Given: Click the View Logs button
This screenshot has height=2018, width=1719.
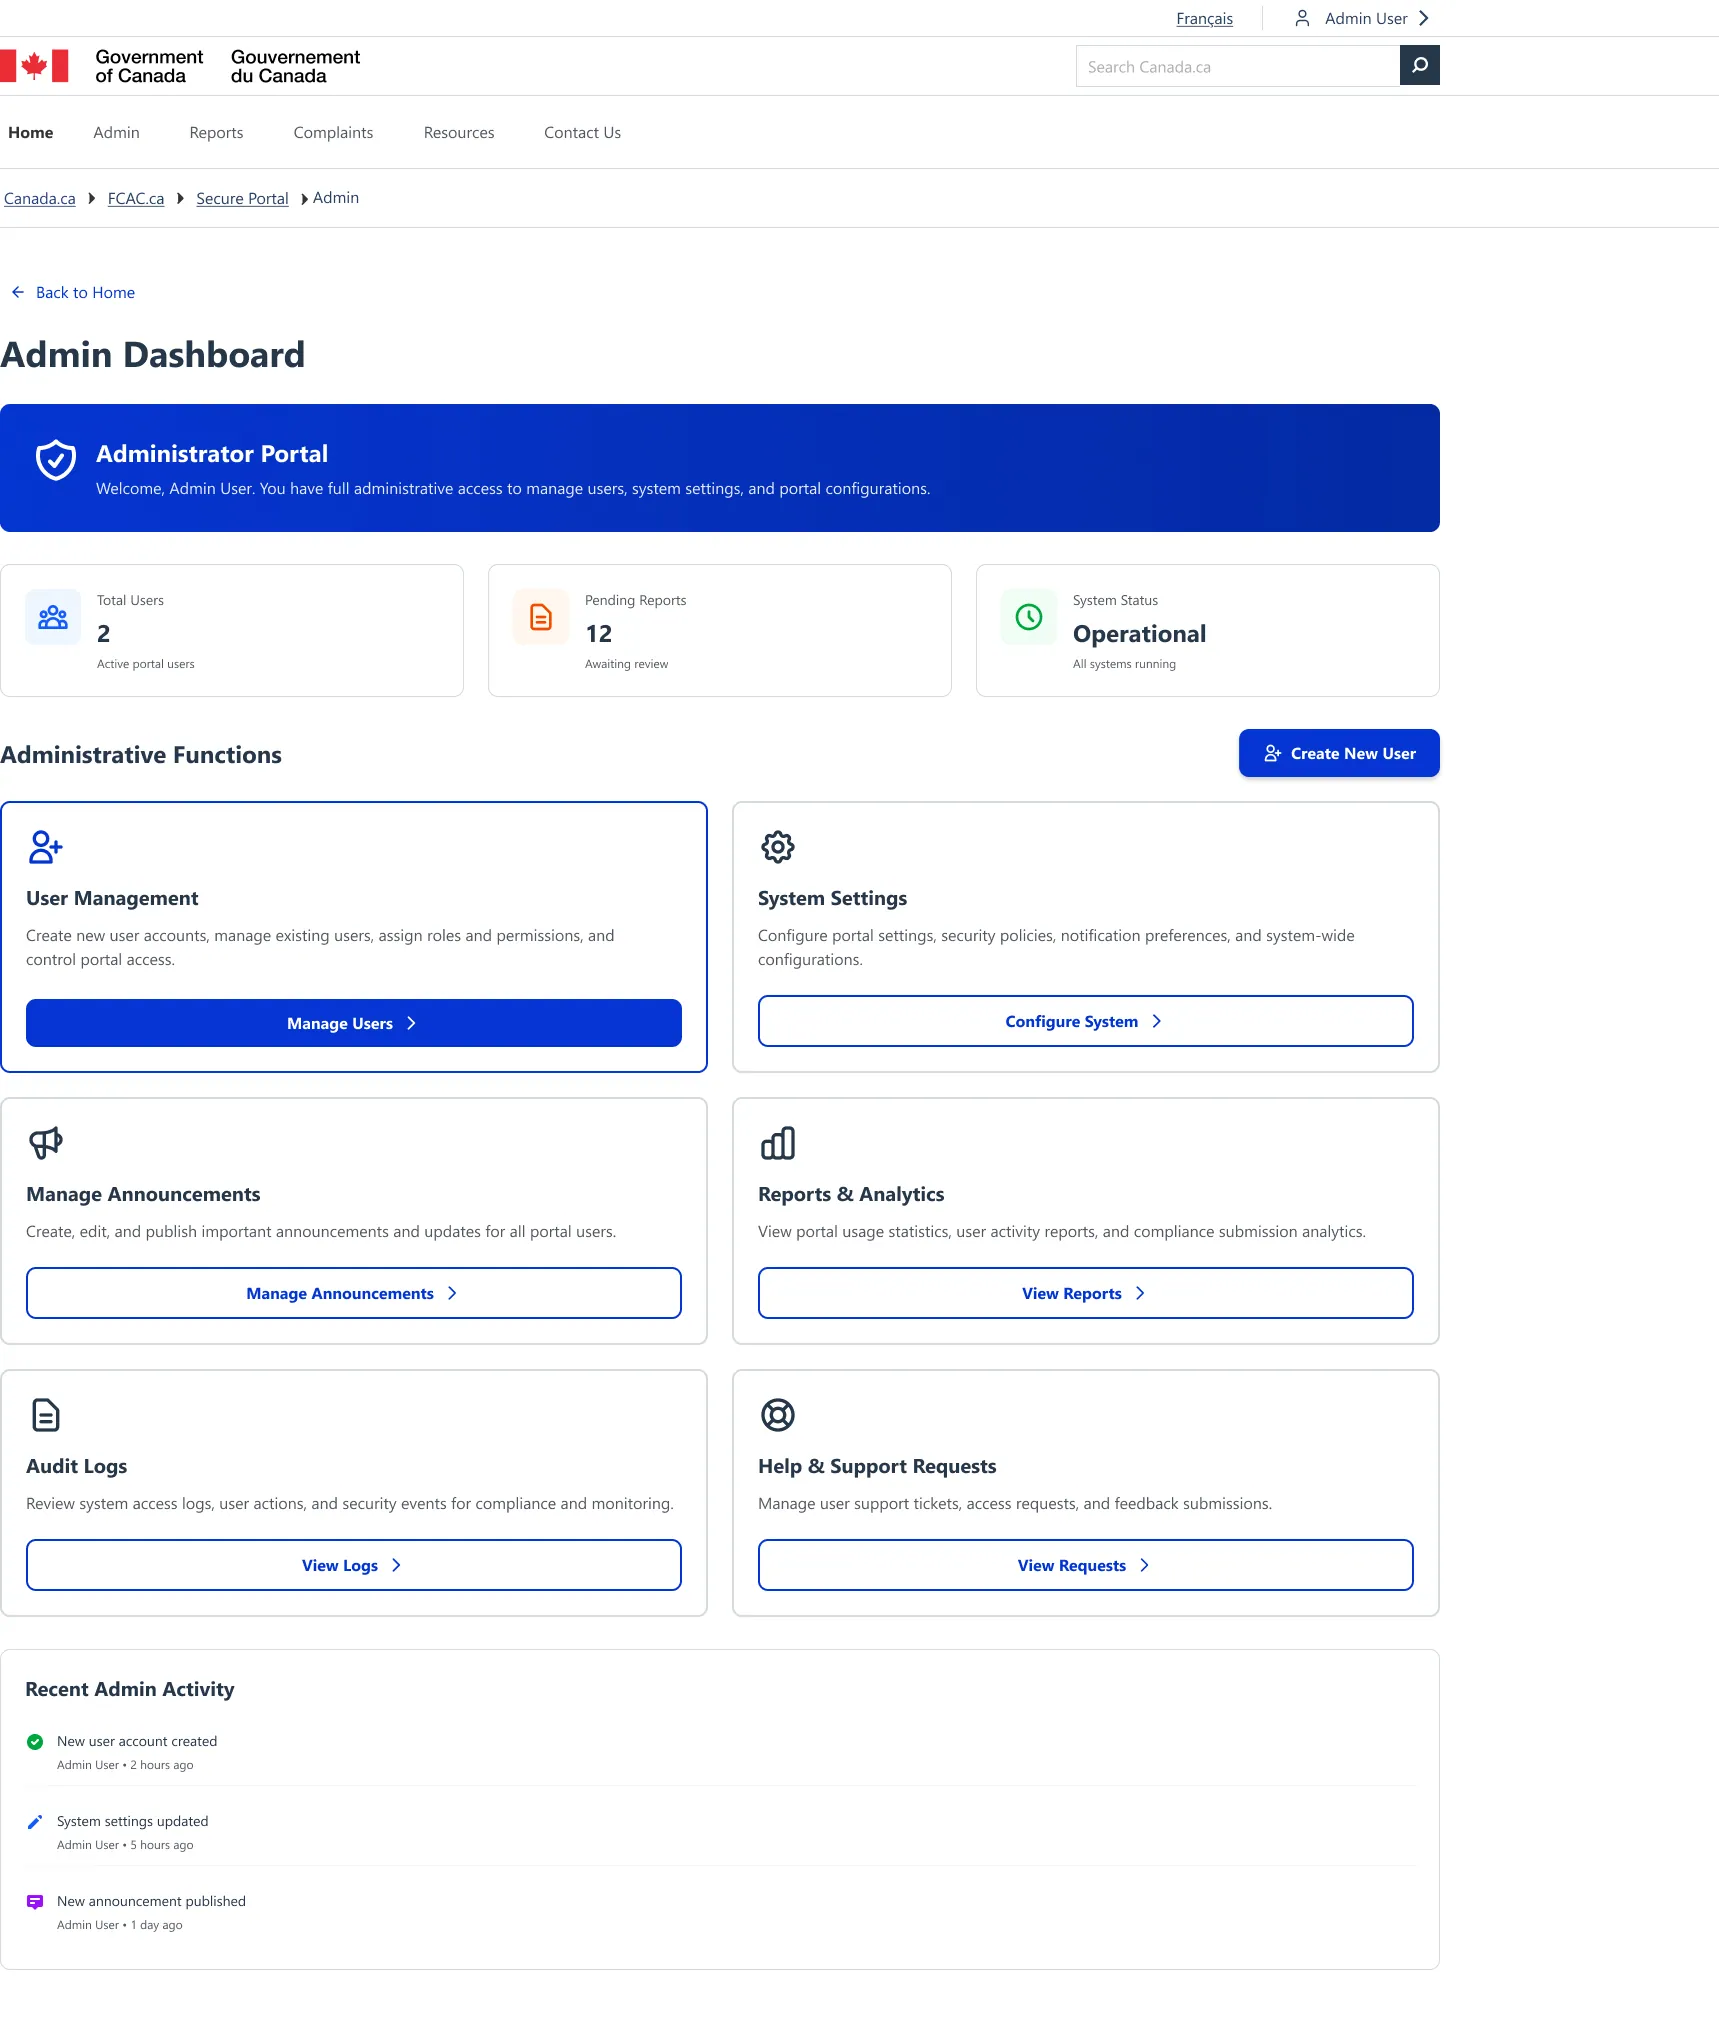Looking at the screenshot, I should (354, 1565).
